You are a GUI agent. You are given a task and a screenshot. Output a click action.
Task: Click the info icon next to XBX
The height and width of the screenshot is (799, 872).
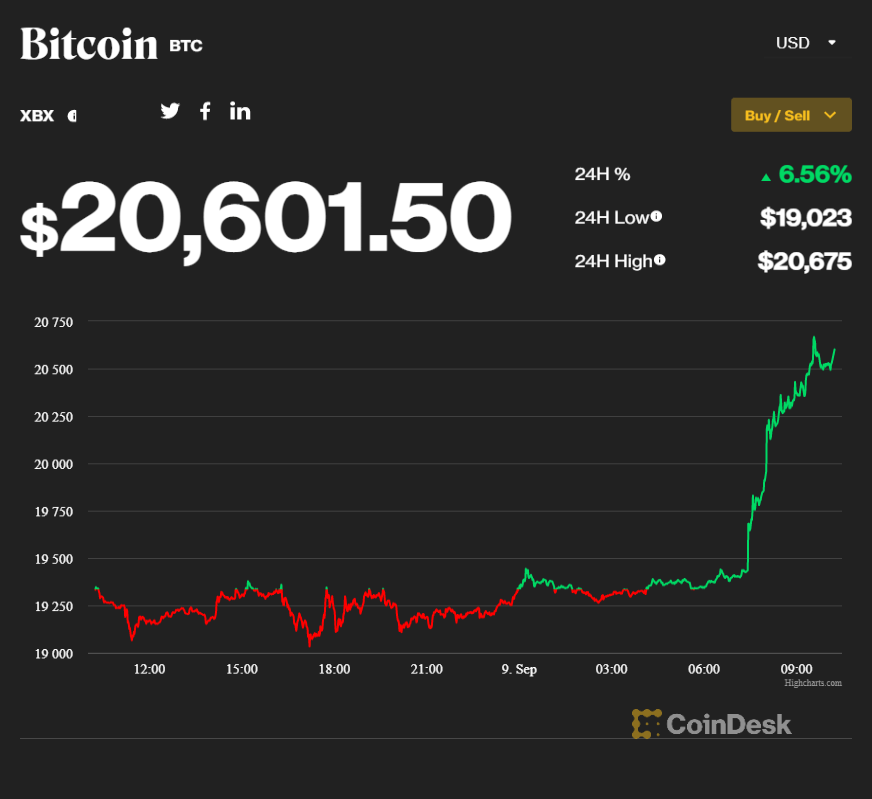click(x=72, y=116)
